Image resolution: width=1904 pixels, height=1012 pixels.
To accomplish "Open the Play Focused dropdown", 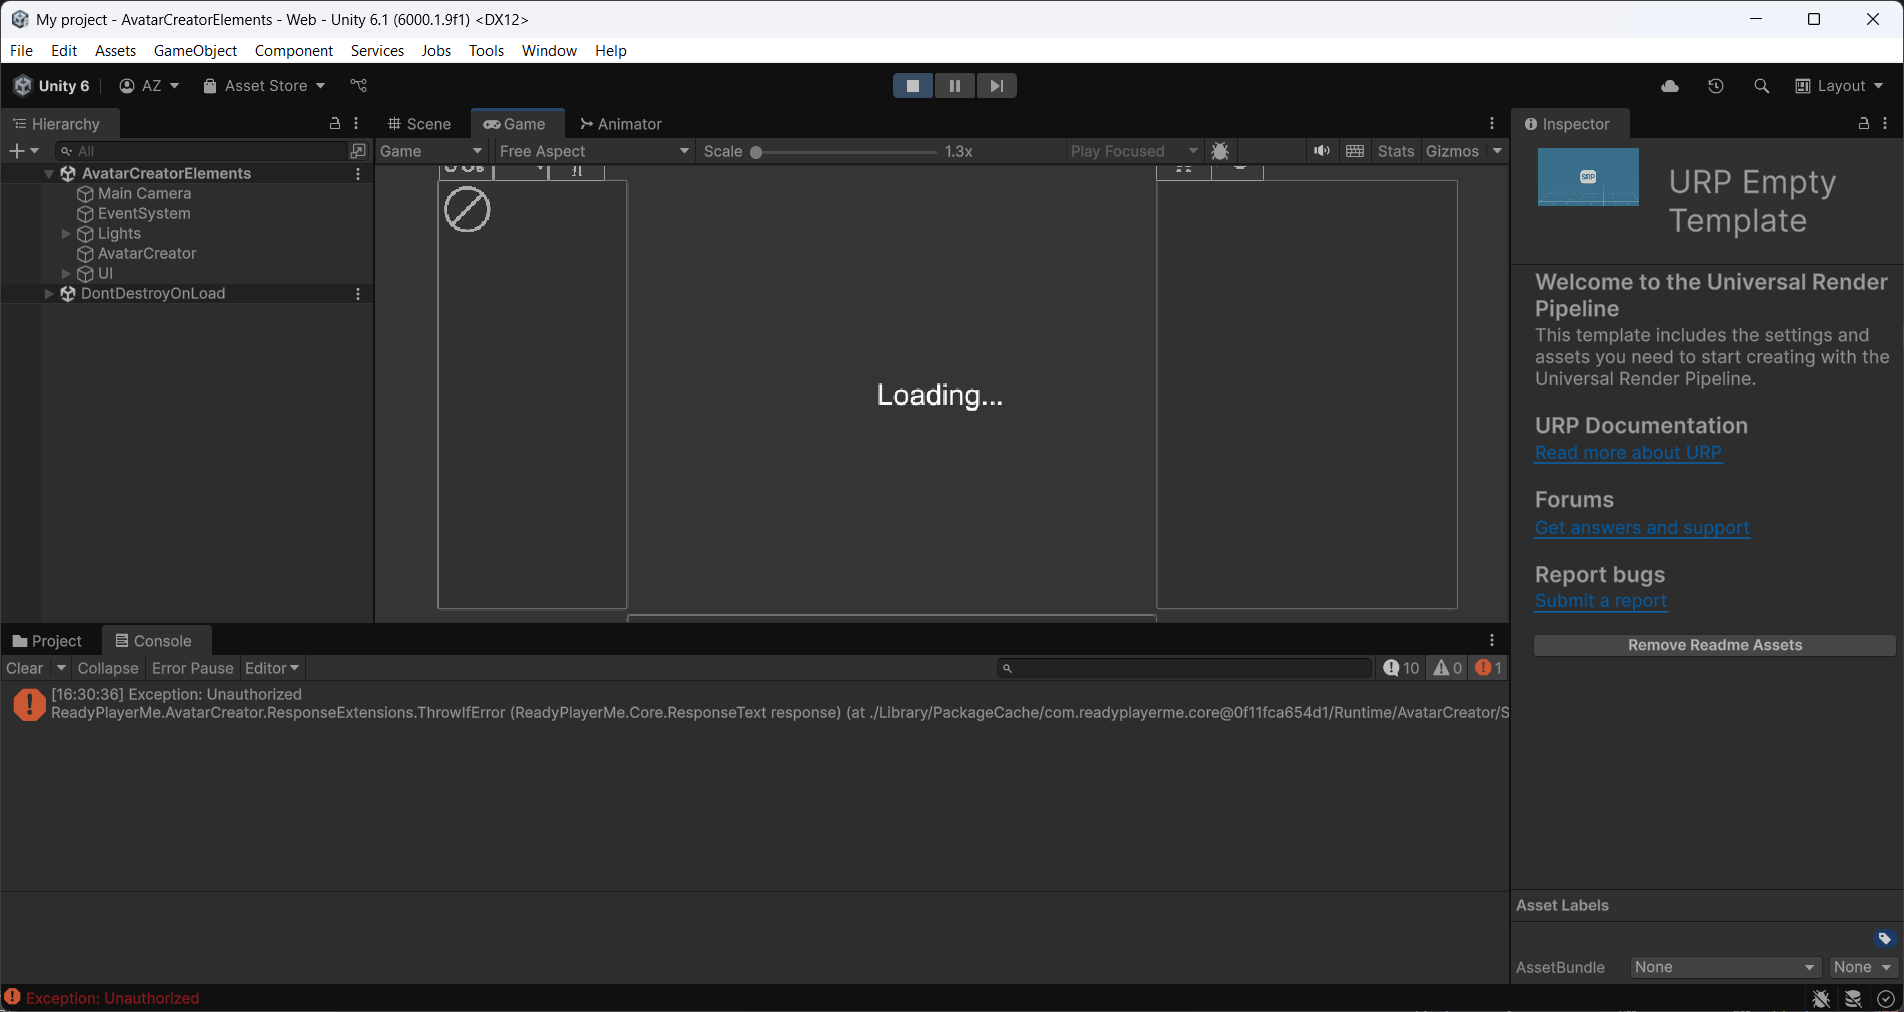I will (1133, 151).
